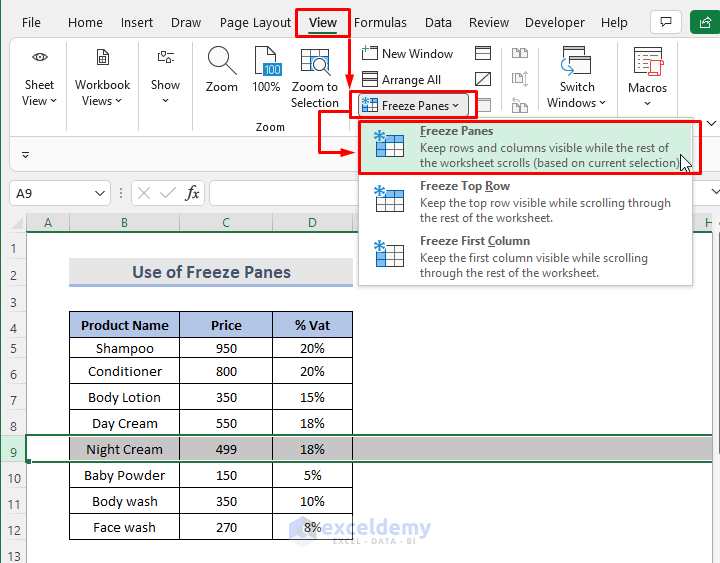Open a New Window
This screenshot has height=563, width=720.
pyautogui.click(x=407, y=53)
